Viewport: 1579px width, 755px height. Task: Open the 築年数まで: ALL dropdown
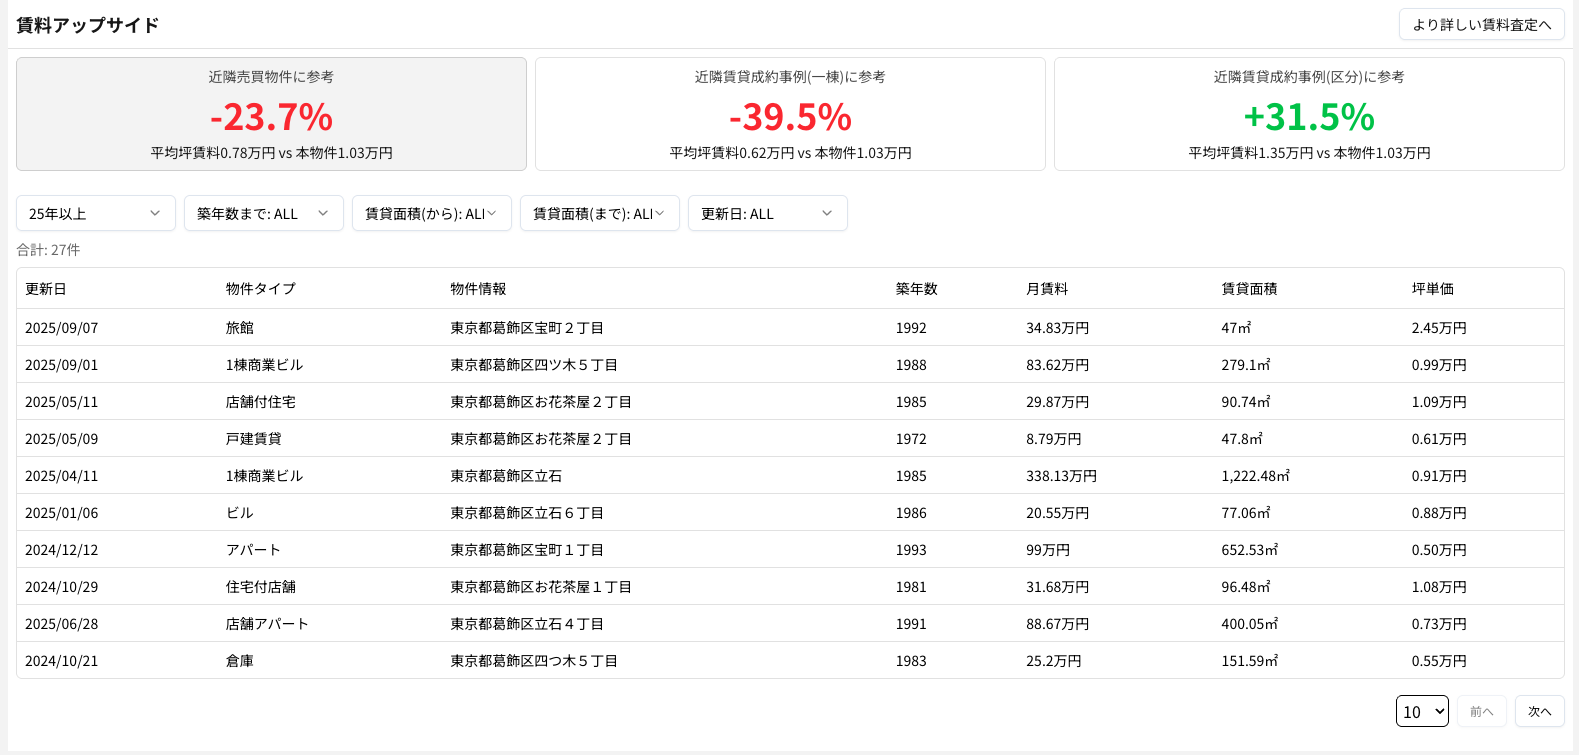263,213
